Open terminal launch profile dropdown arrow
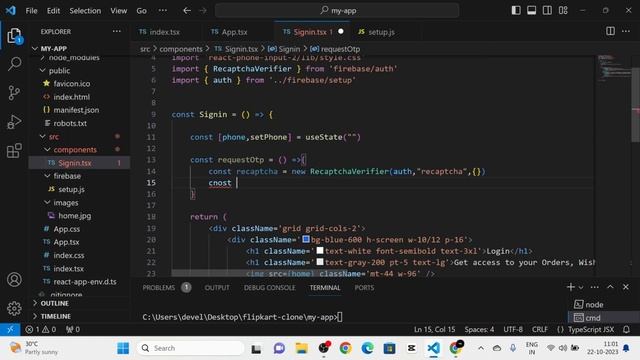 pyautogui.click(x=581, y=288)
